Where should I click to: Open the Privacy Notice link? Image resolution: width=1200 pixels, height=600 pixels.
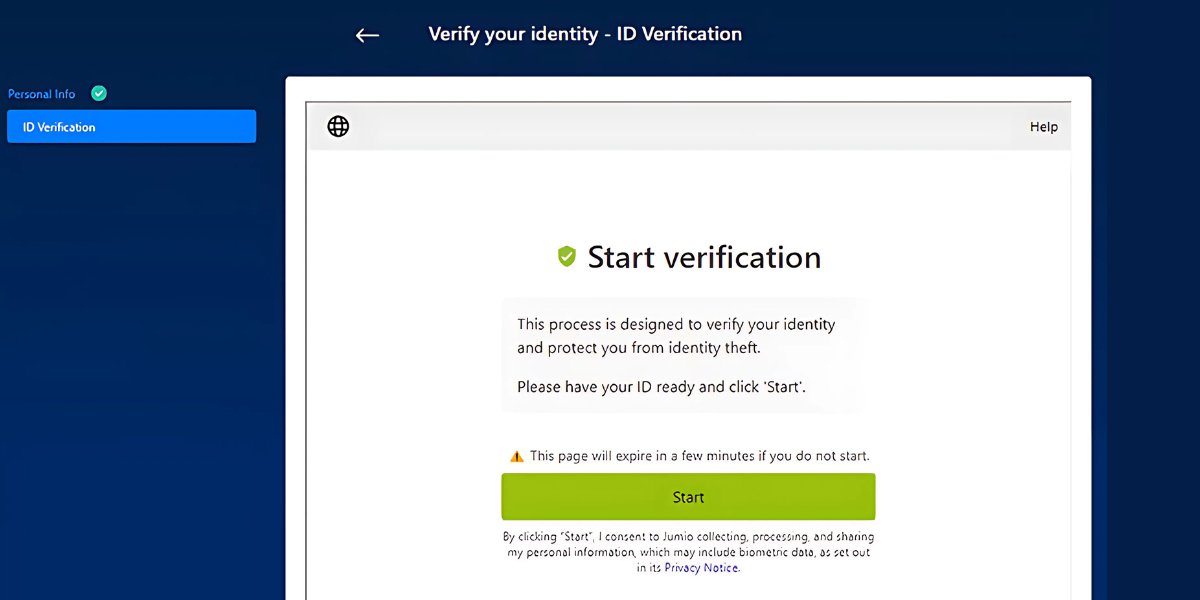[x=701, y=568]
